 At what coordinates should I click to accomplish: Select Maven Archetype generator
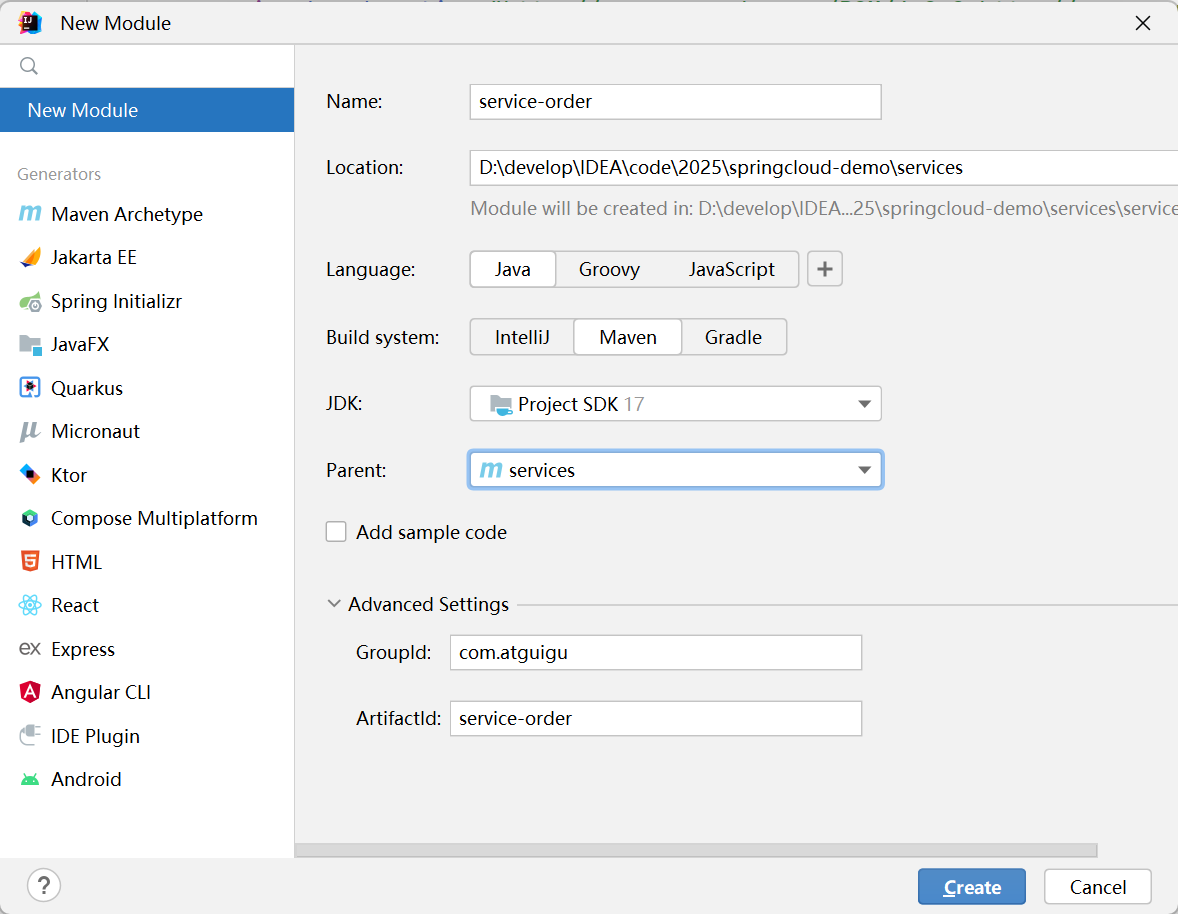pyautogui.click(x=147, y=214)
